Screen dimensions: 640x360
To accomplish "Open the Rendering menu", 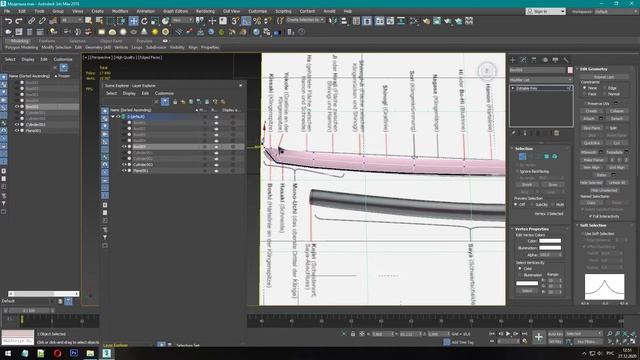I will click(205, 11).
